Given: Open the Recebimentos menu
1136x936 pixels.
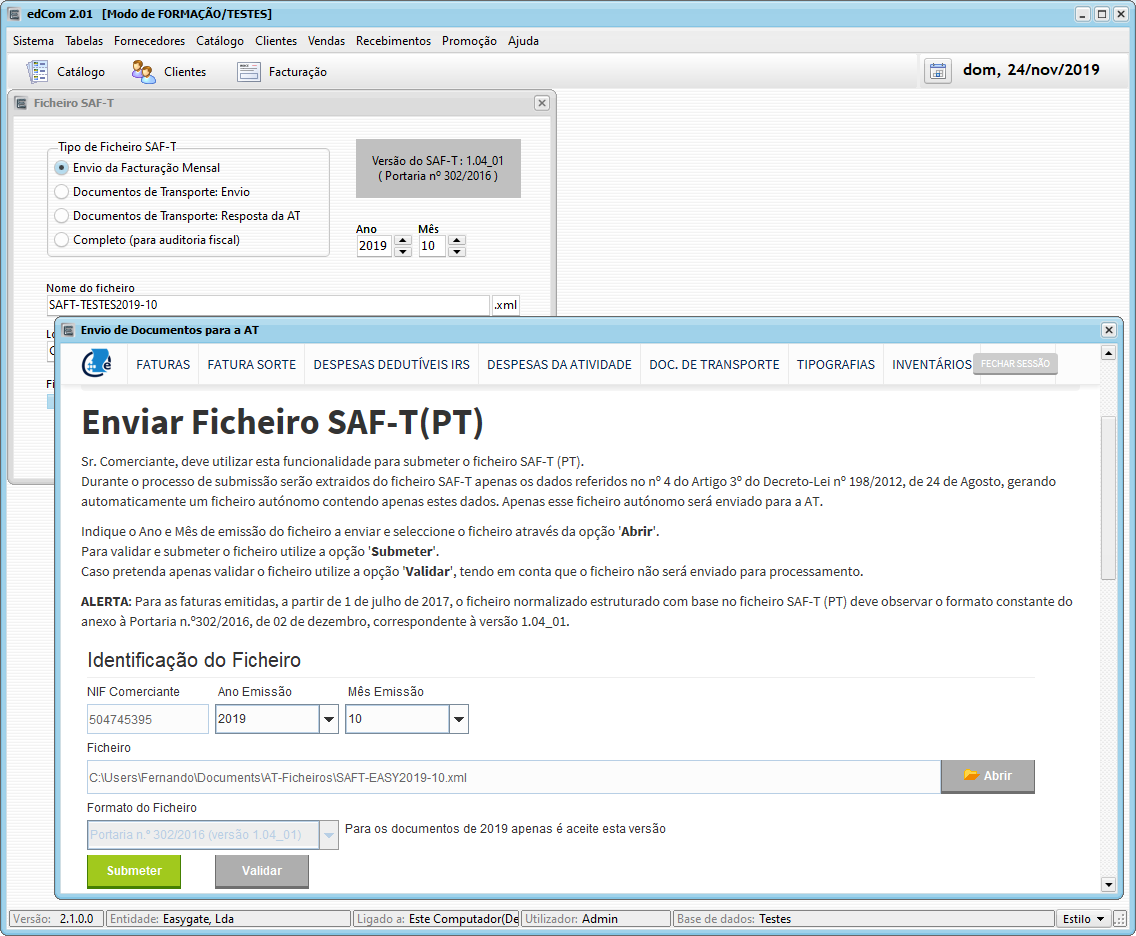Looking at the screenshot, I should [393, 41].
